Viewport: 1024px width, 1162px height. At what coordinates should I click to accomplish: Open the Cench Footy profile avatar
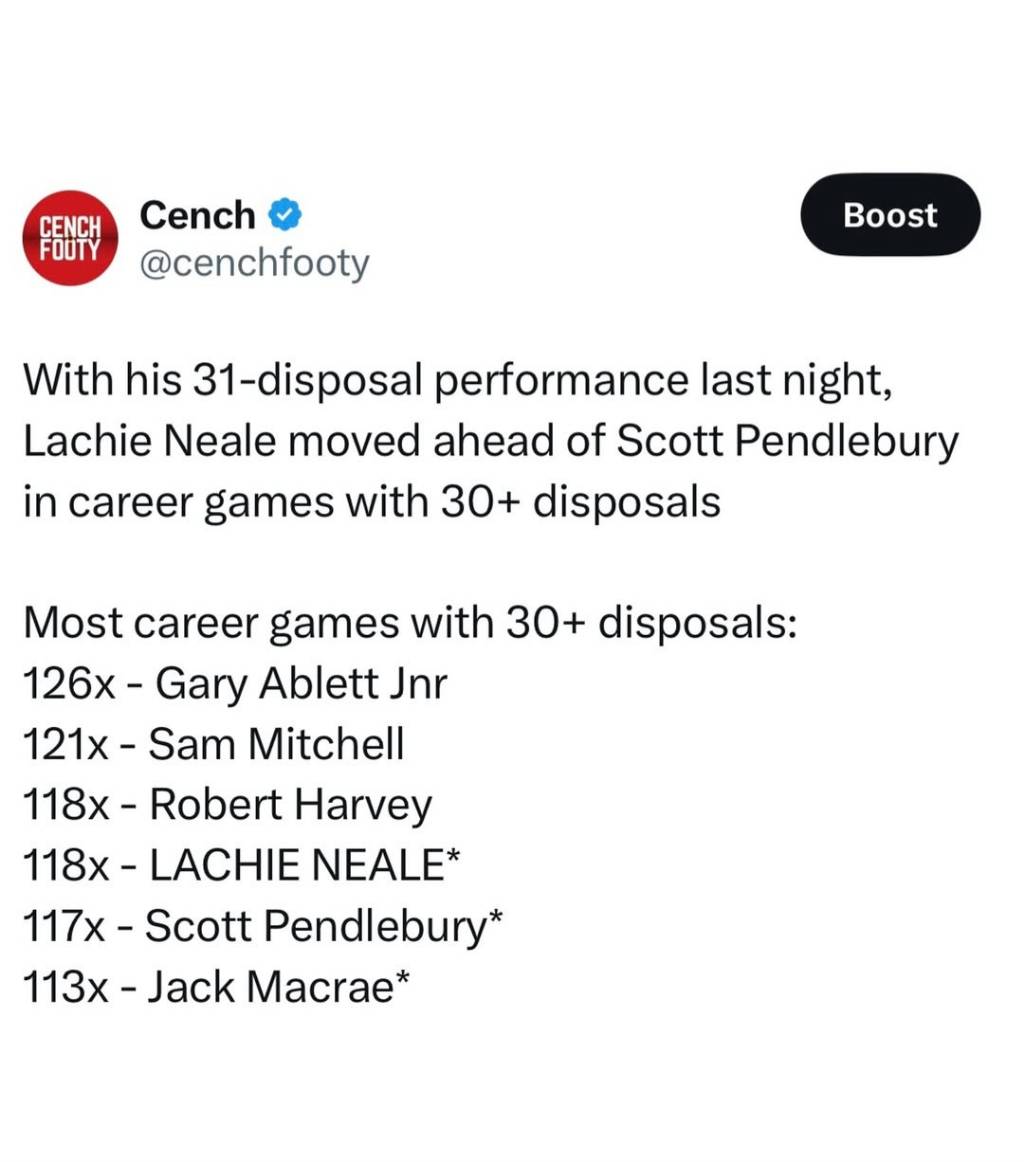pos(70,238)
